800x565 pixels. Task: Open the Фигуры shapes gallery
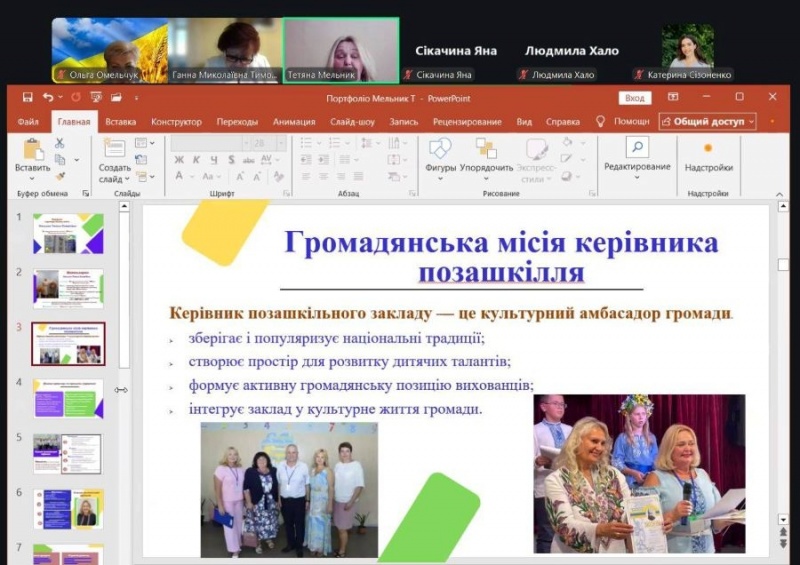point(440,150)
